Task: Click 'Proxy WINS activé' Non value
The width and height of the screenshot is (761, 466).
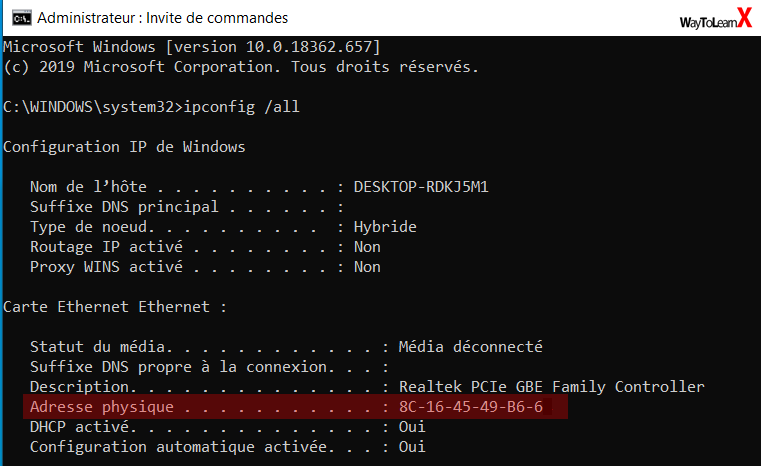Action: (x=367, y=267)
